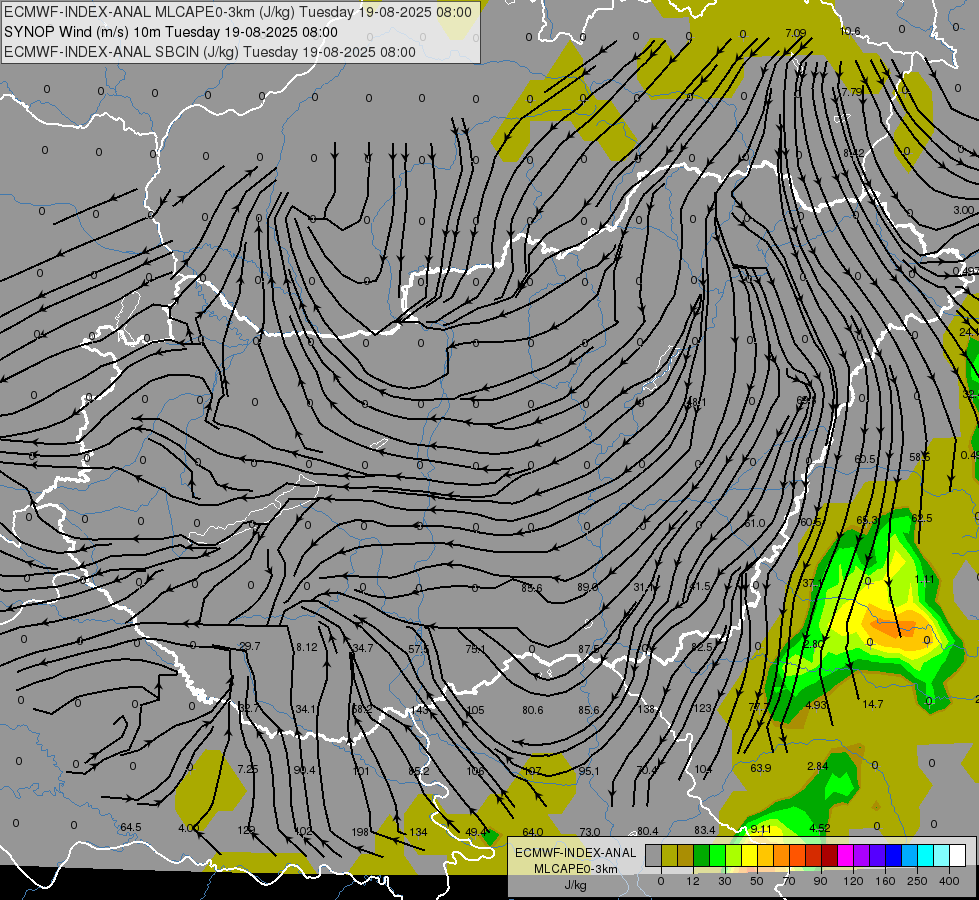Click the 123 value on the map
Image resolution: width=979 pixels, height=900 pixels.
[702, 708]
